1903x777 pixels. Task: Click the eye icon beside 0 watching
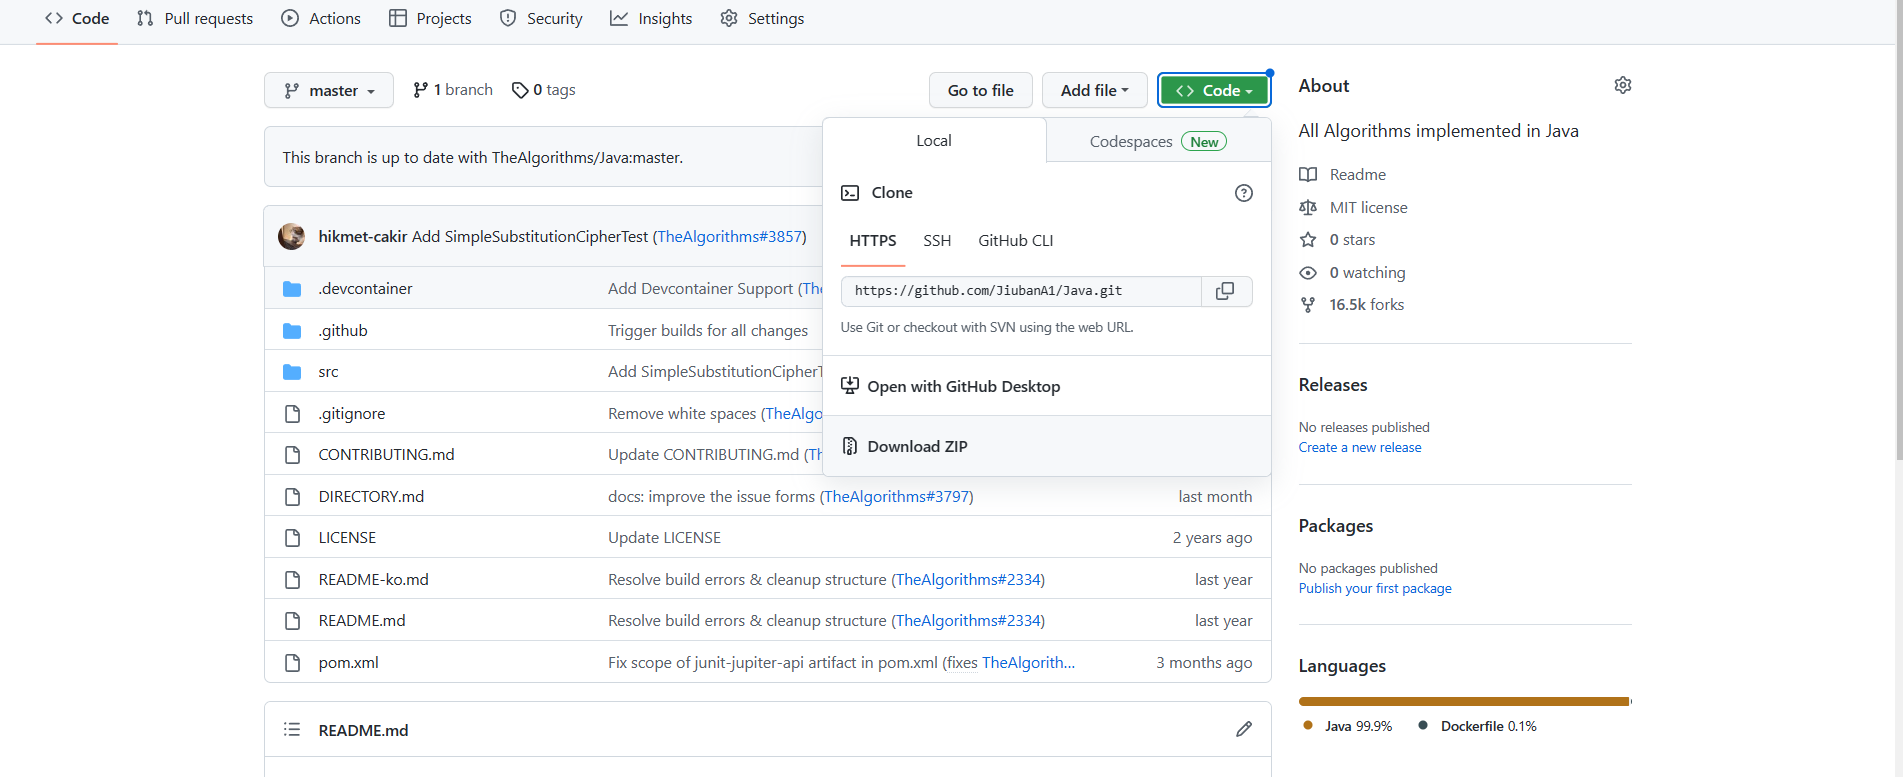pyautogui.click(x=1308, y=273)
